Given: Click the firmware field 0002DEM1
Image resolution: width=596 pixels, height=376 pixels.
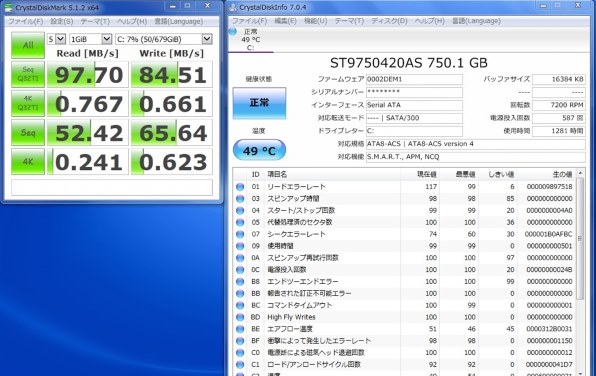Looking at the screenshot, I should [x=414, y=79].
